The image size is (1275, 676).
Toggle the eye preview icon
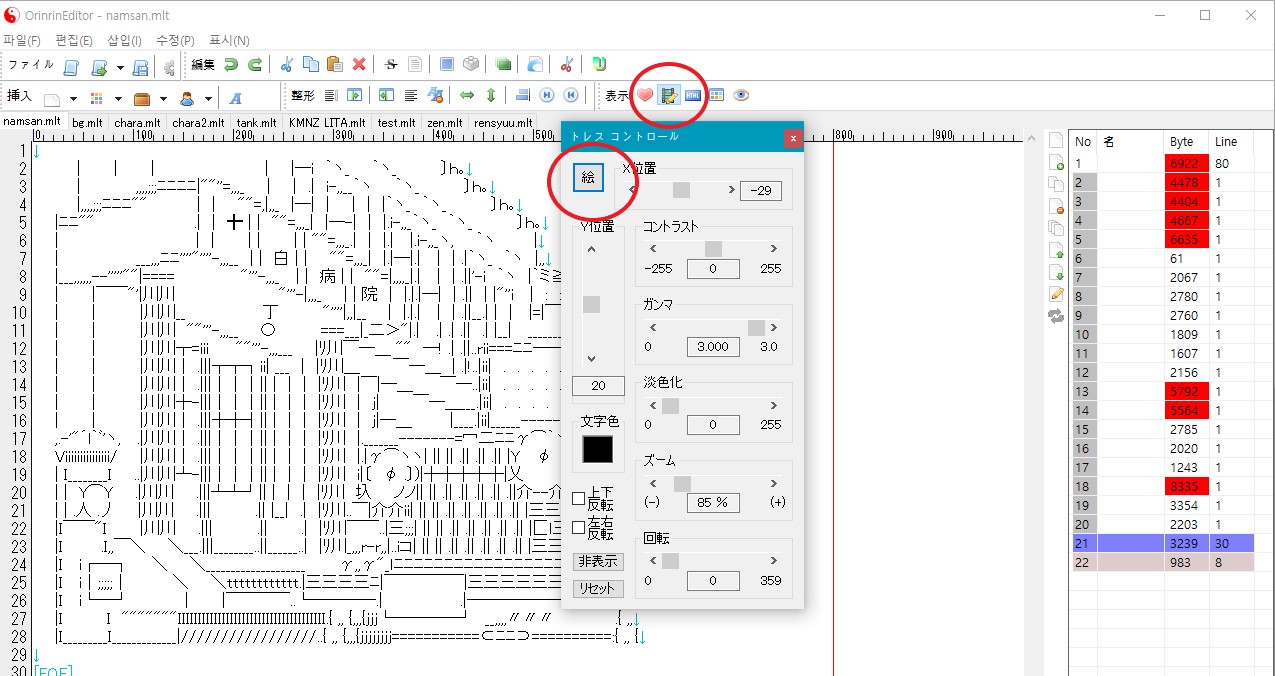(x=741, y=95)
